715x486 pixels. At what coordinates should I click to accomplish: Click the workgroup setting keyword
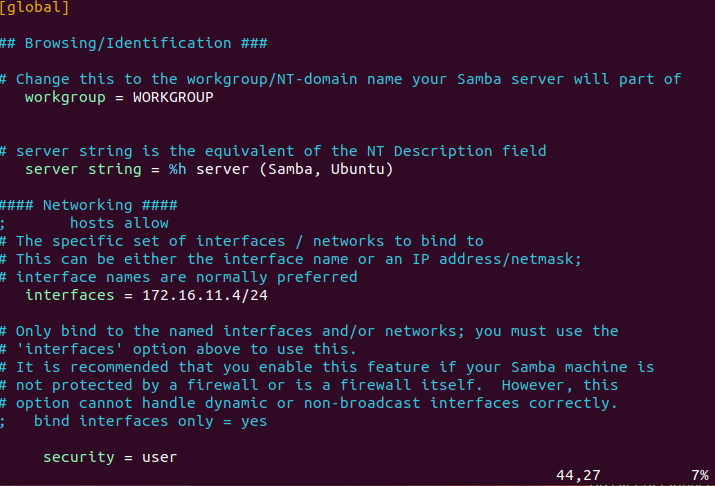point(65,98)
